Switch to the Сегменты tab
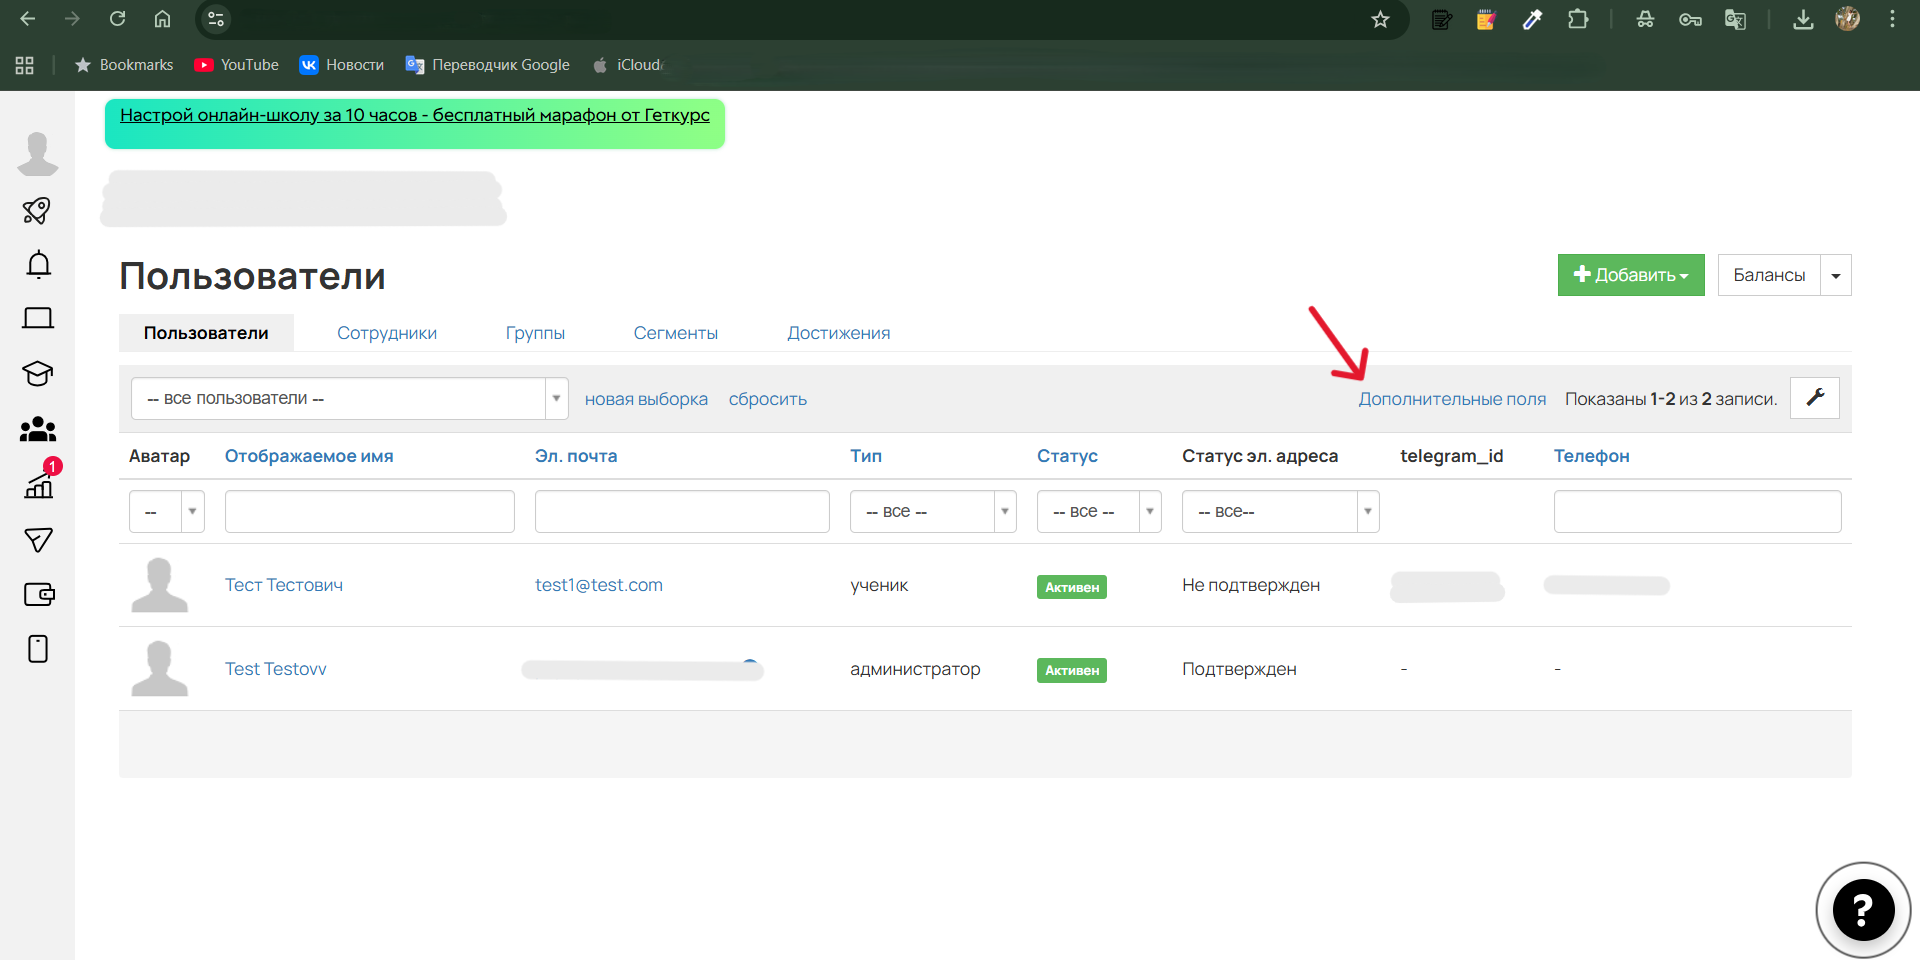 click(x=675, y=333)
